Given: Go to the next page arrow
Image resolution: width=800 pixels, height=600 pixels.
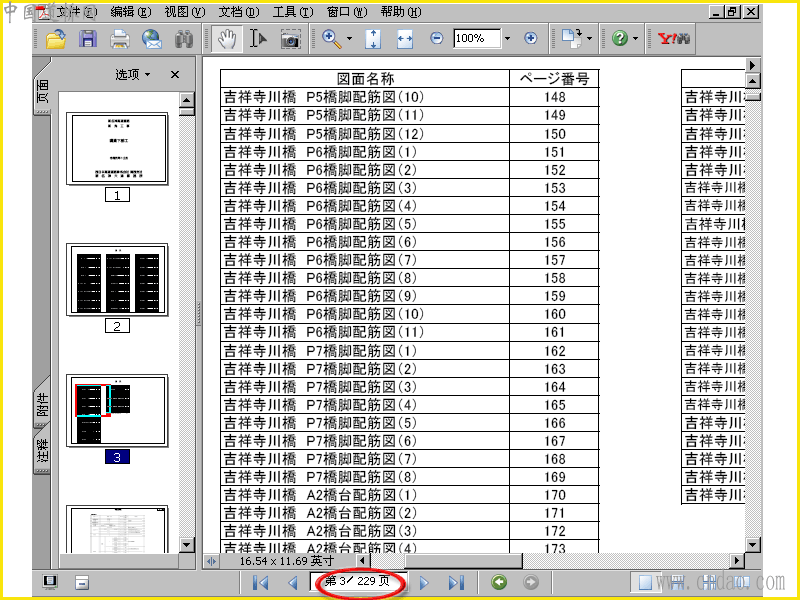Looking at the screenshot, I should [x=424, y=582].
